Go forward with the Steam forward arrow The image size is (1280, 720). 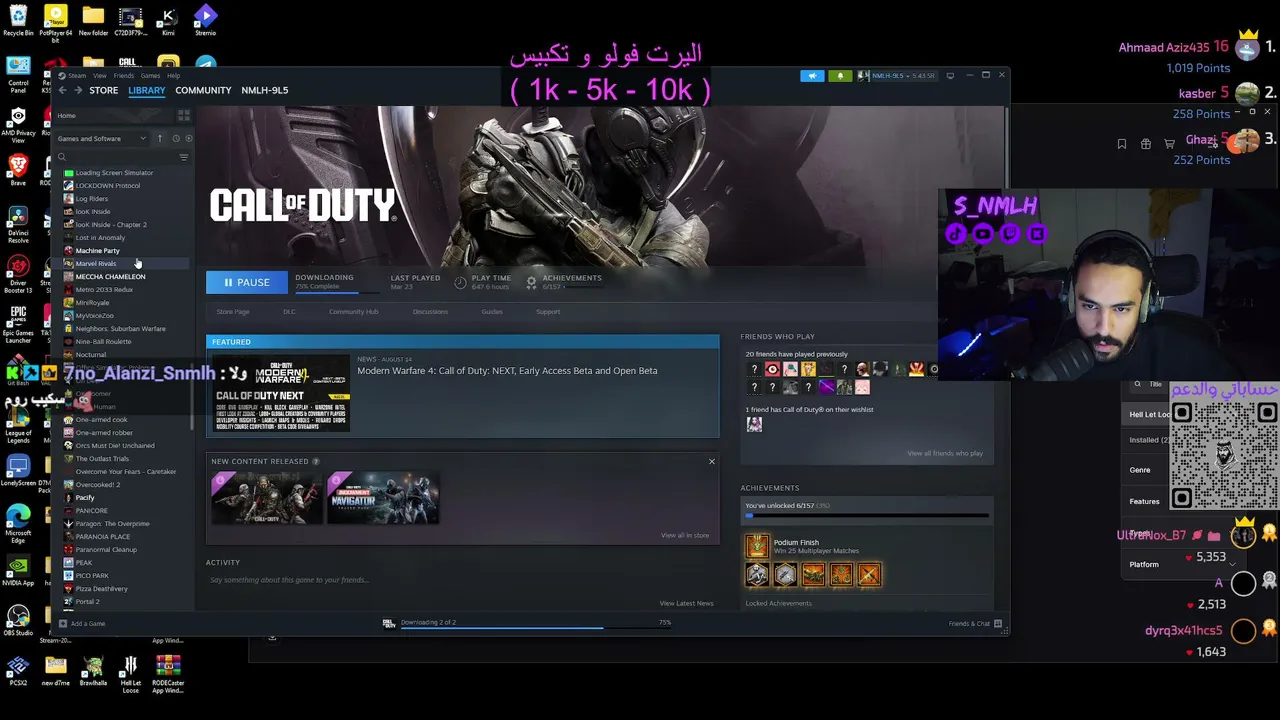coord(78,90)
